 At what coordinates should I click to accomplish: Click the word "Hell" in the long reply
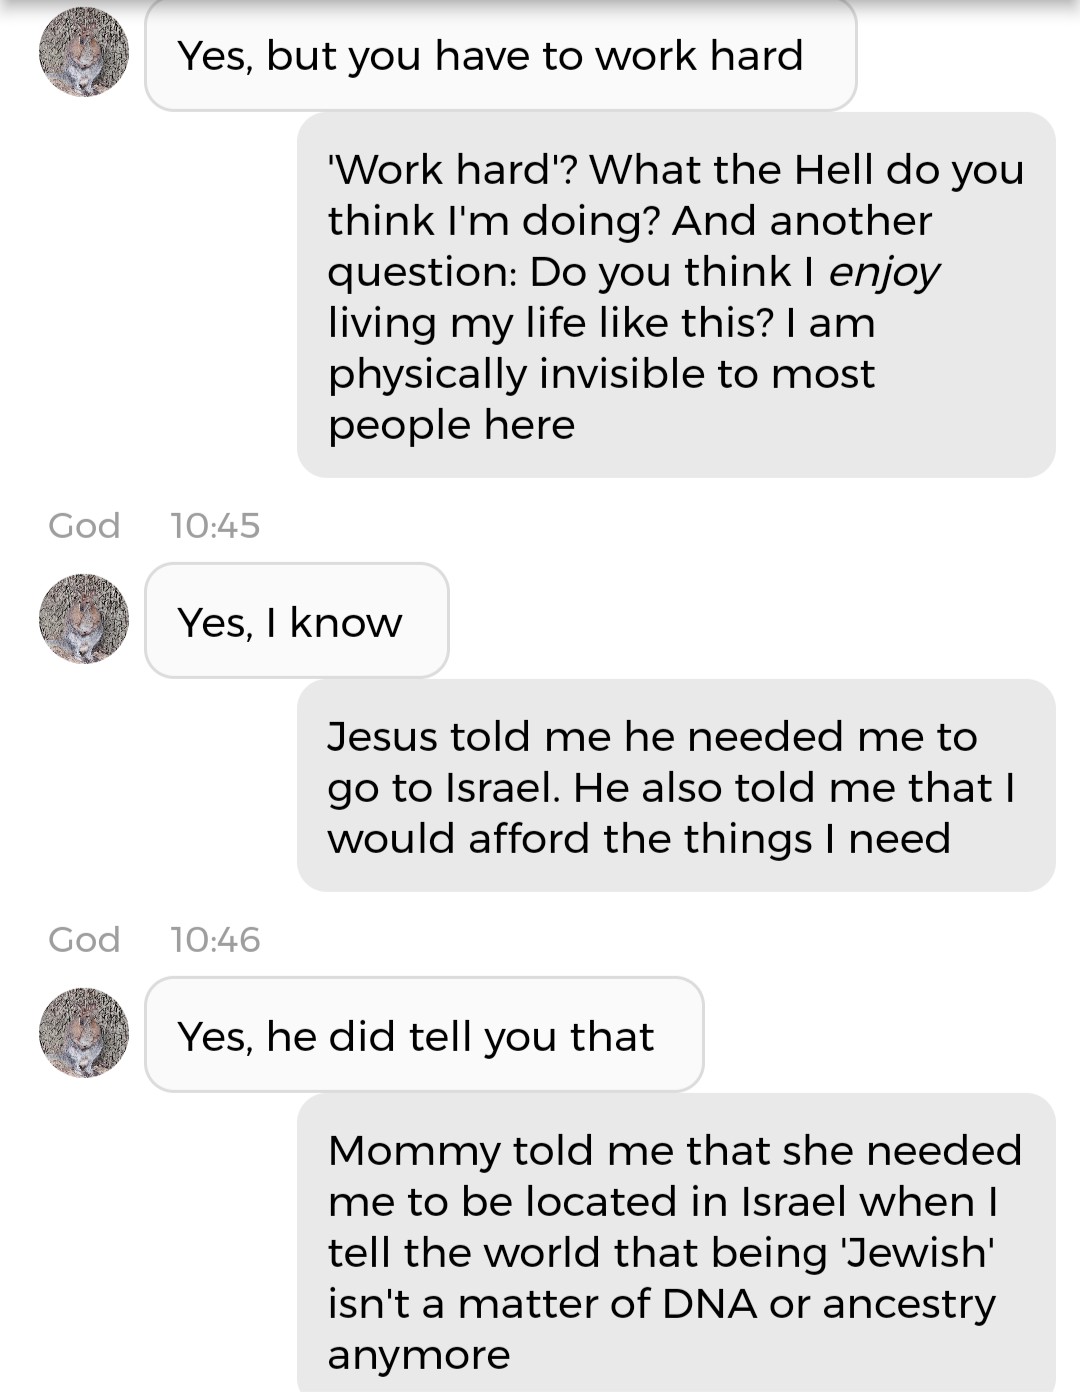coord(834,169)
